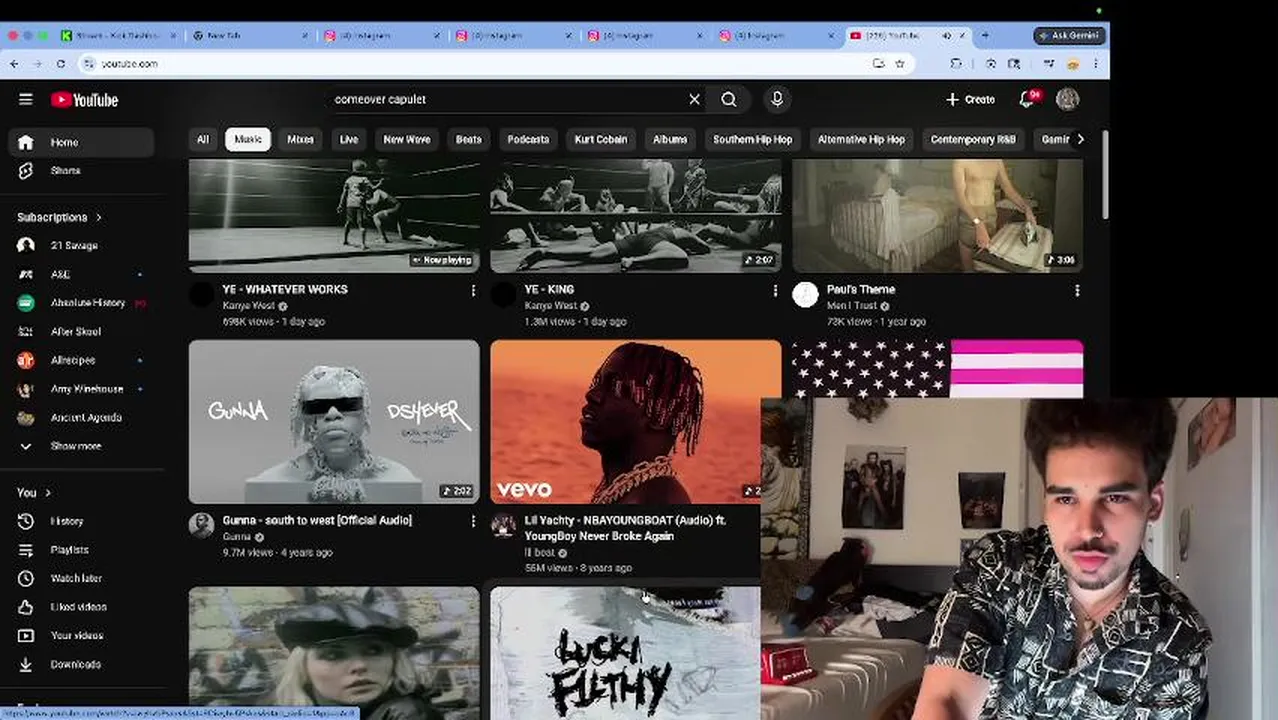Select the Kurt Cobain filter chip
Screen dimensions: 1278x720
click(601, 139)
